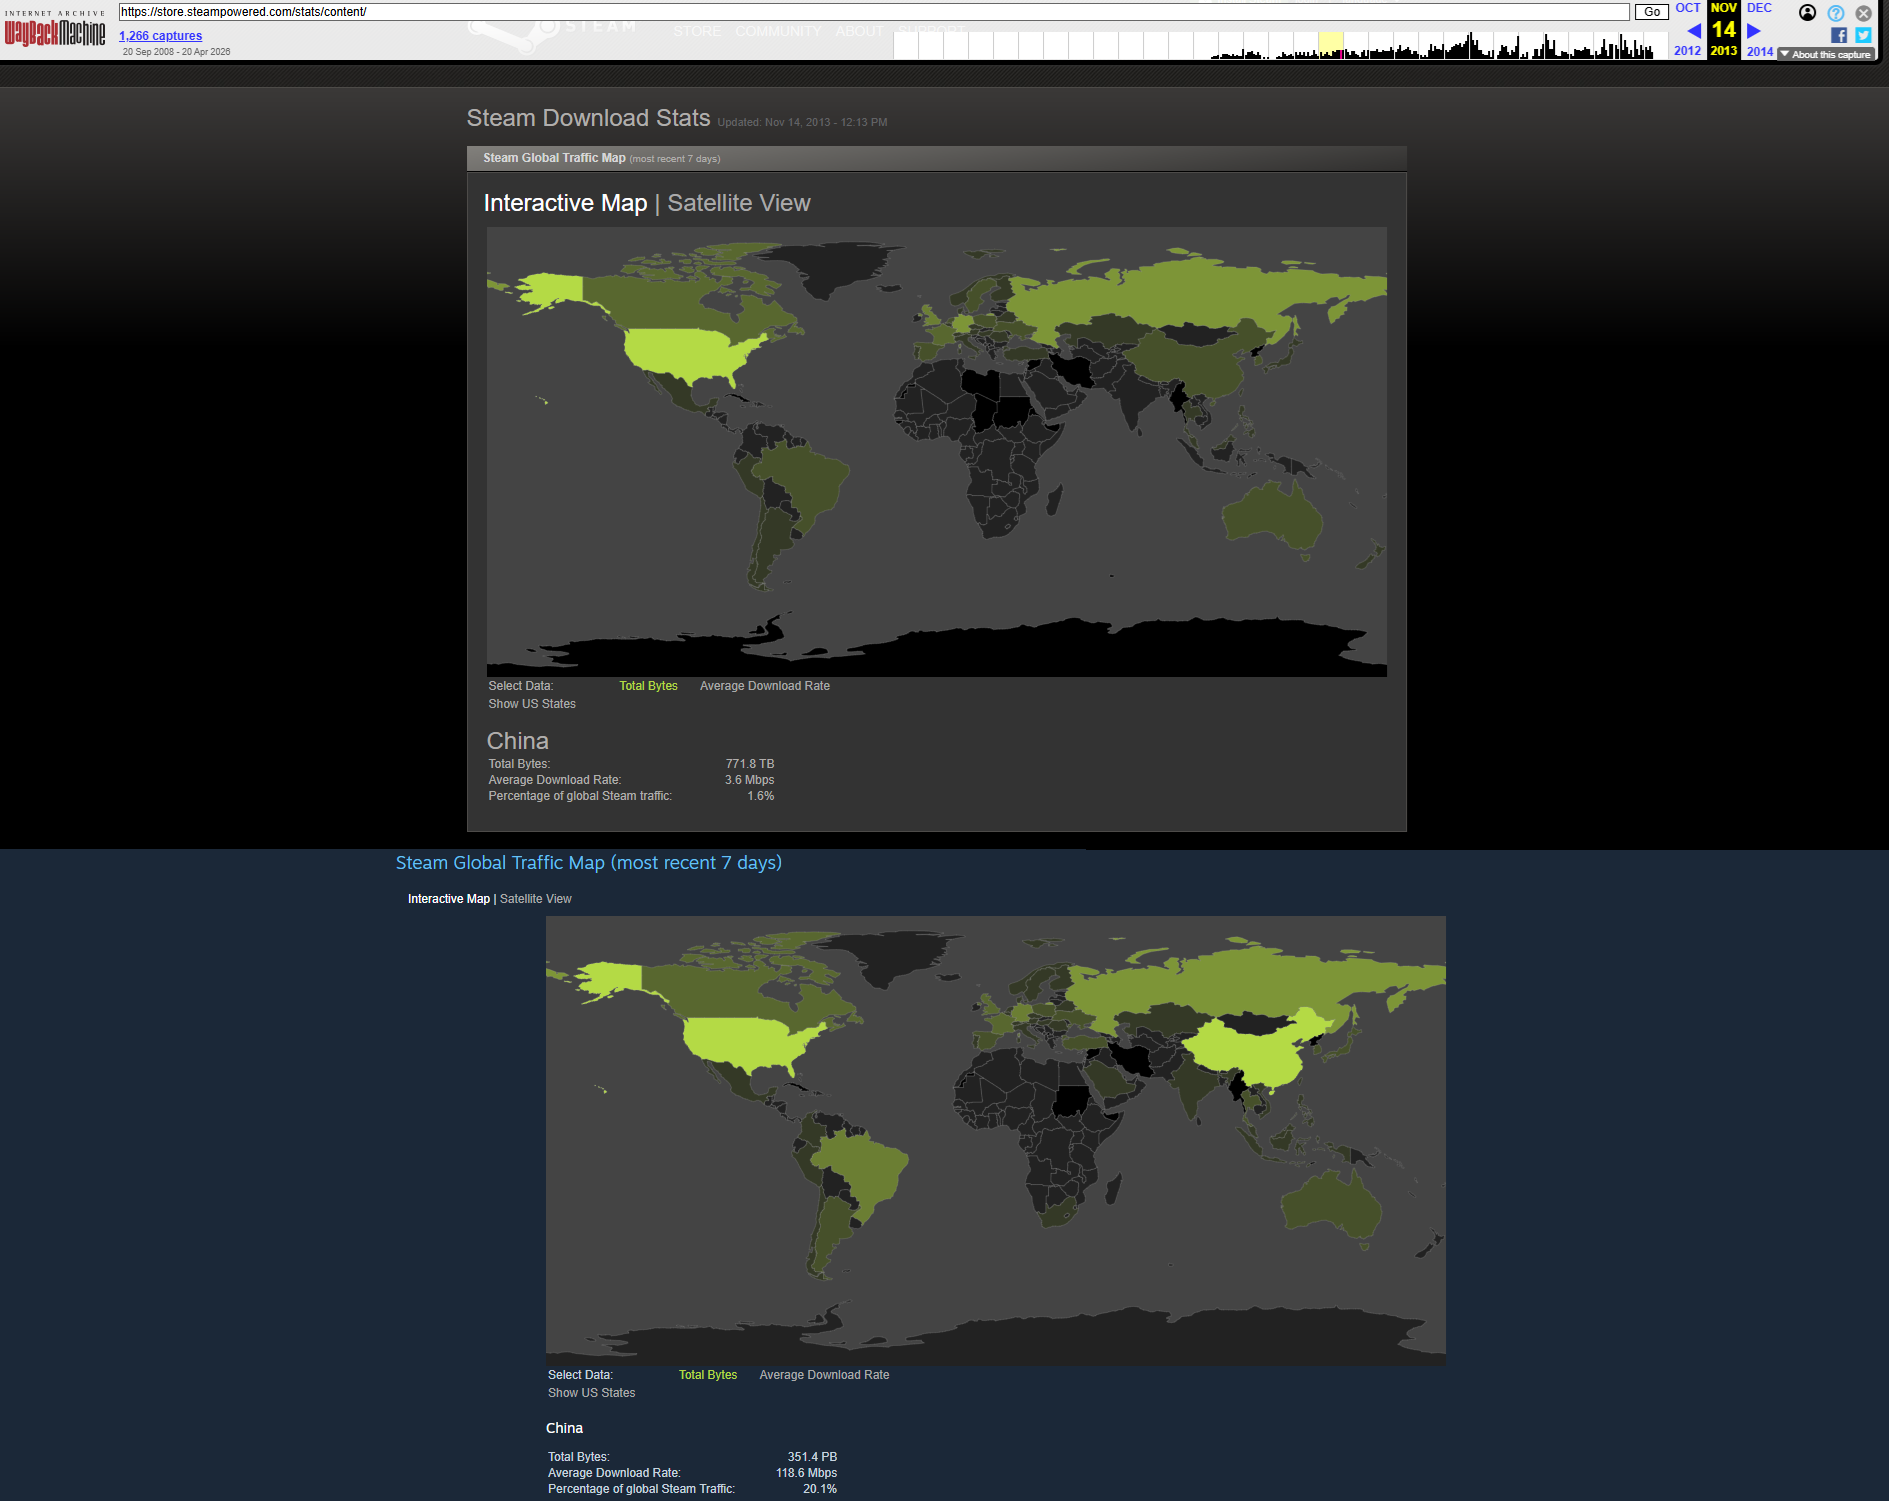The height and width of the screenshot is (1501, 1889).
Task: Jump to 2012 captures
Action: click(x=1688, y=51)
